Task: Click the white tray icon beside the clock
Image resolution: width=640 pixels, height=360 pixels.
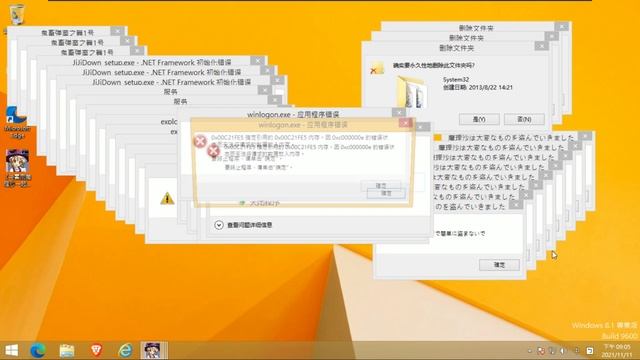Action: 589,351
